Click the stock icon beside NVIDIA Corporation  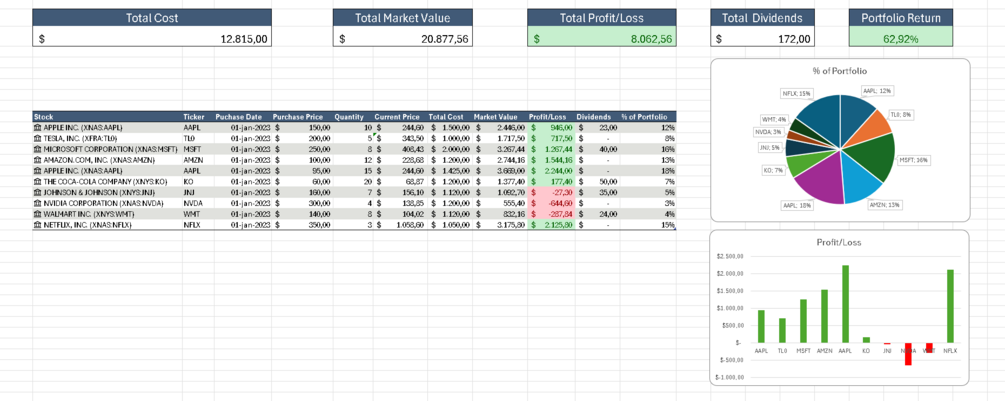pyautogui.click(x=38, y=202)
